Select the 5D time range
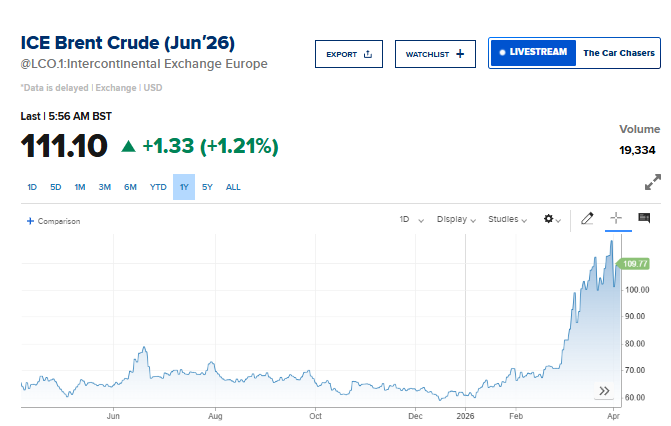Screen dimensions: 671x426 56,187
